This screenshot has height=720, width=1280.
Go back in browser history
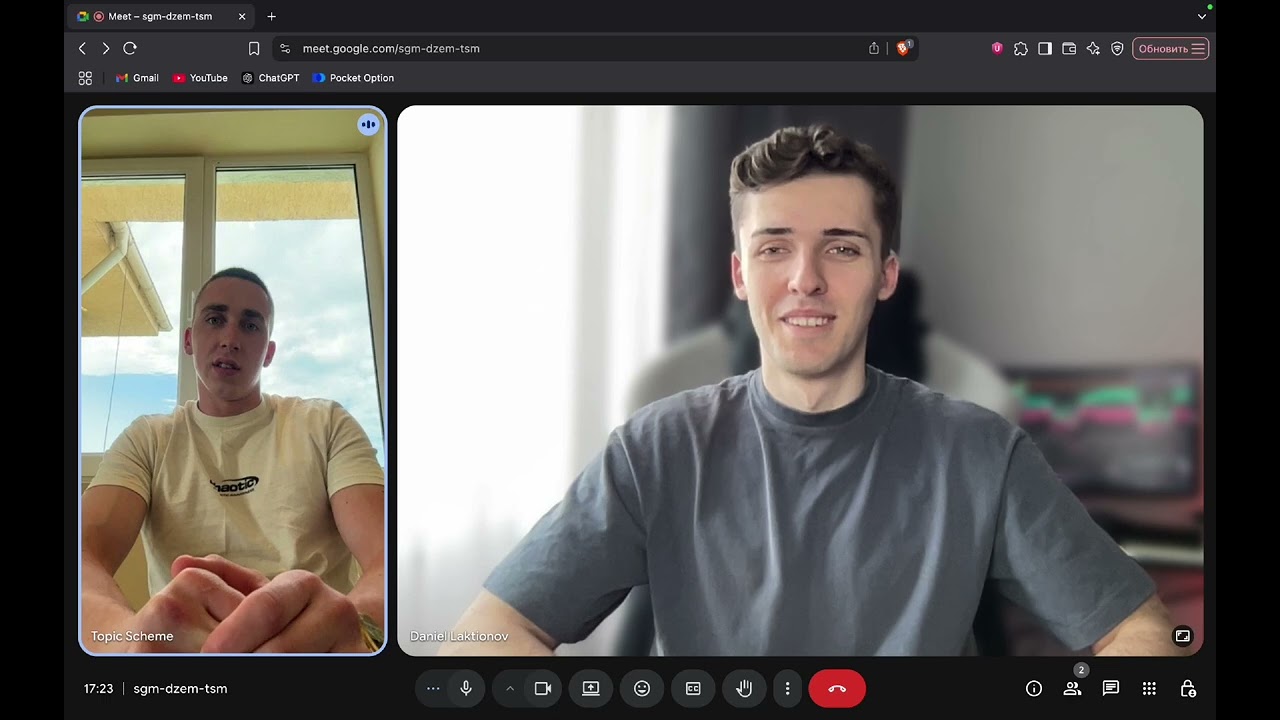click(x=82, y=48)
